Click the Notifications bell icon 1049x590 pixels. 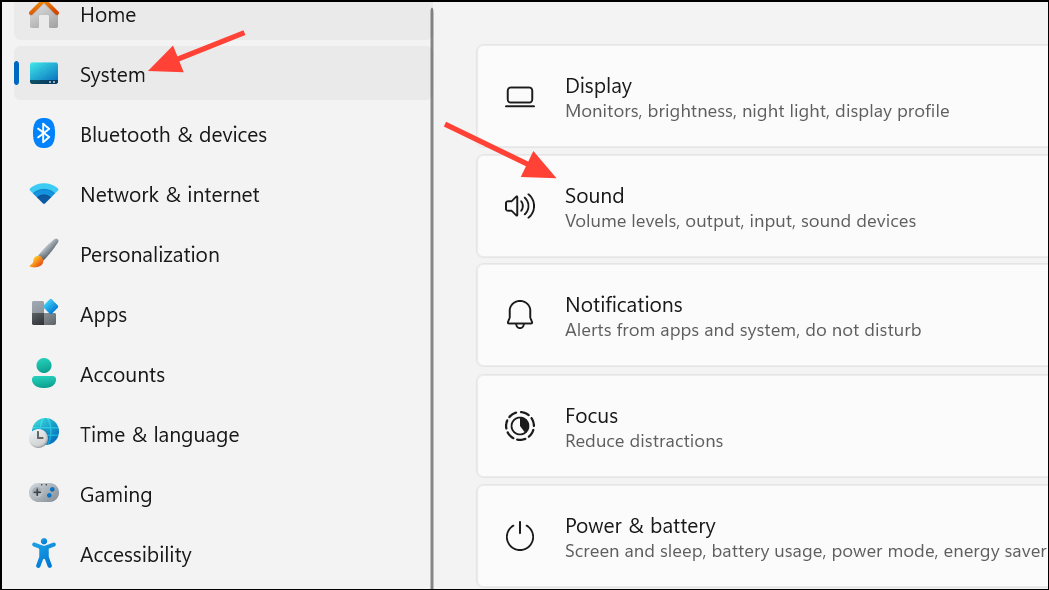(520, 314)
